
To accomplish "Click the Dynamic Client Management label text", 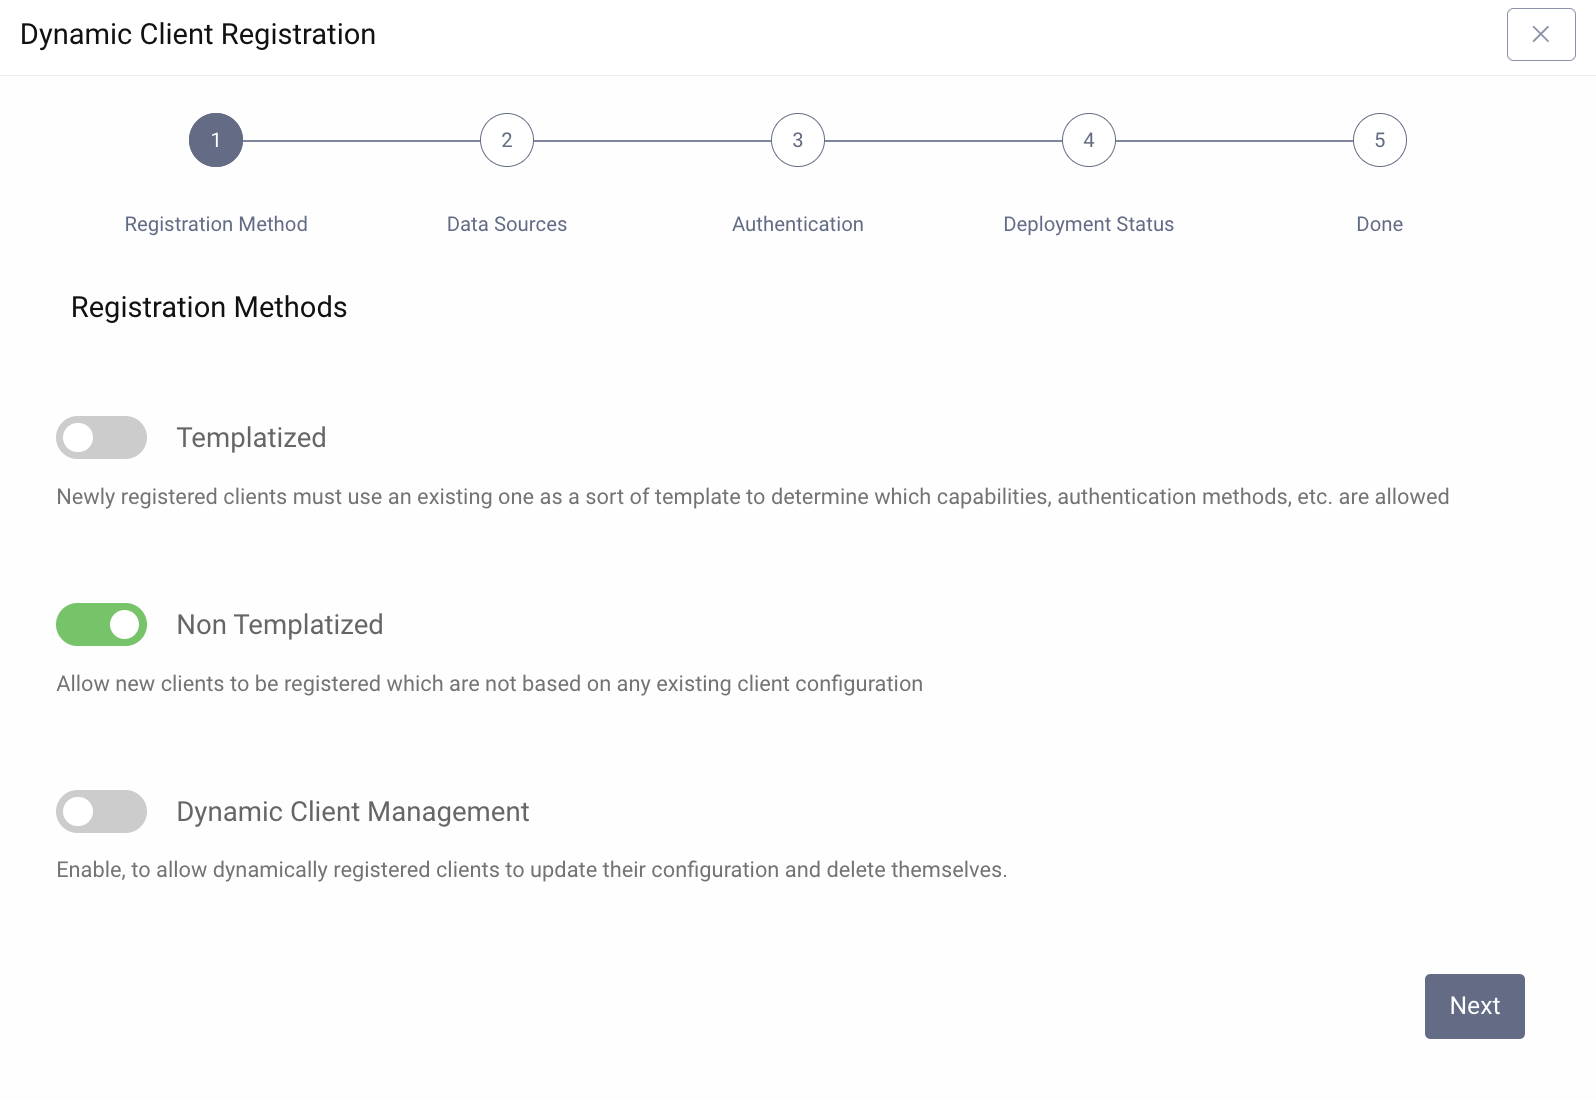I will pyautogui.click(x=353, y=812).
